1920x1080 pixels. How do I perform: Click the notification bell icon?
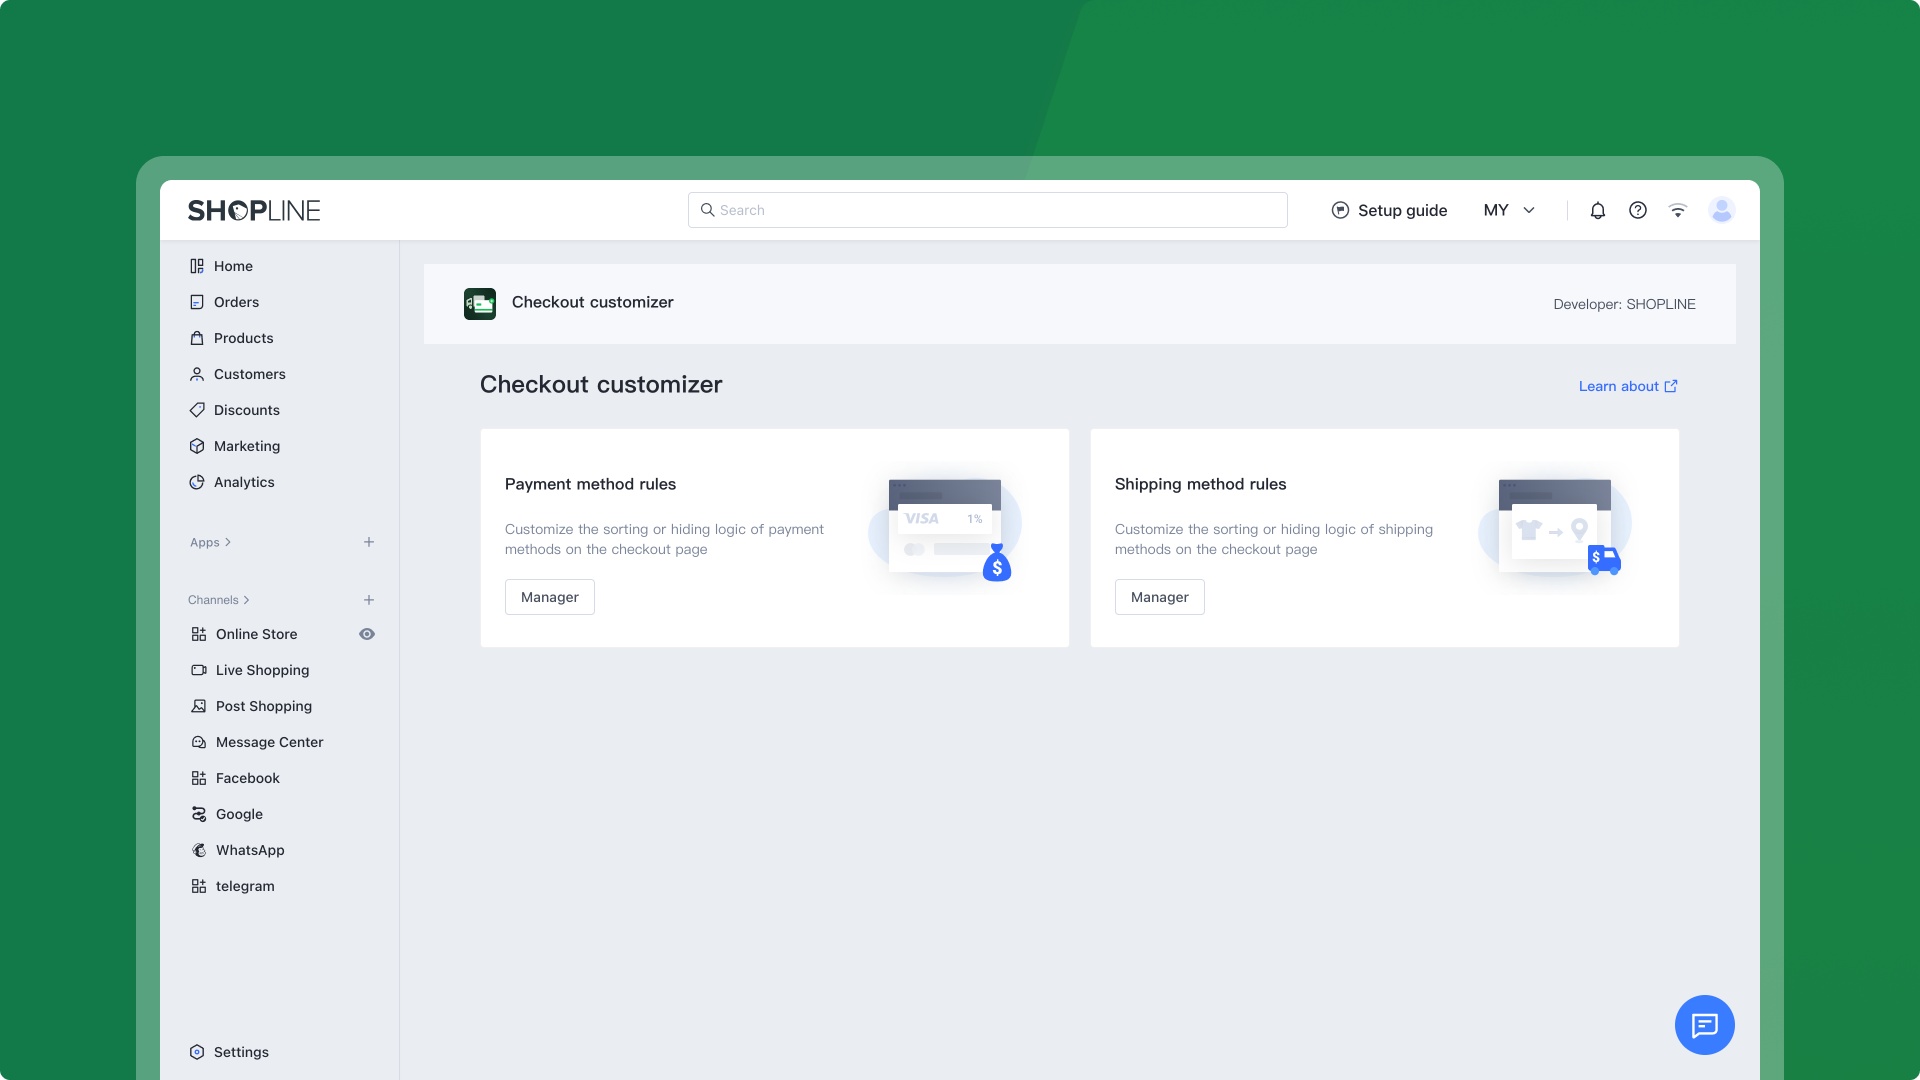(x=1598, y=210)
